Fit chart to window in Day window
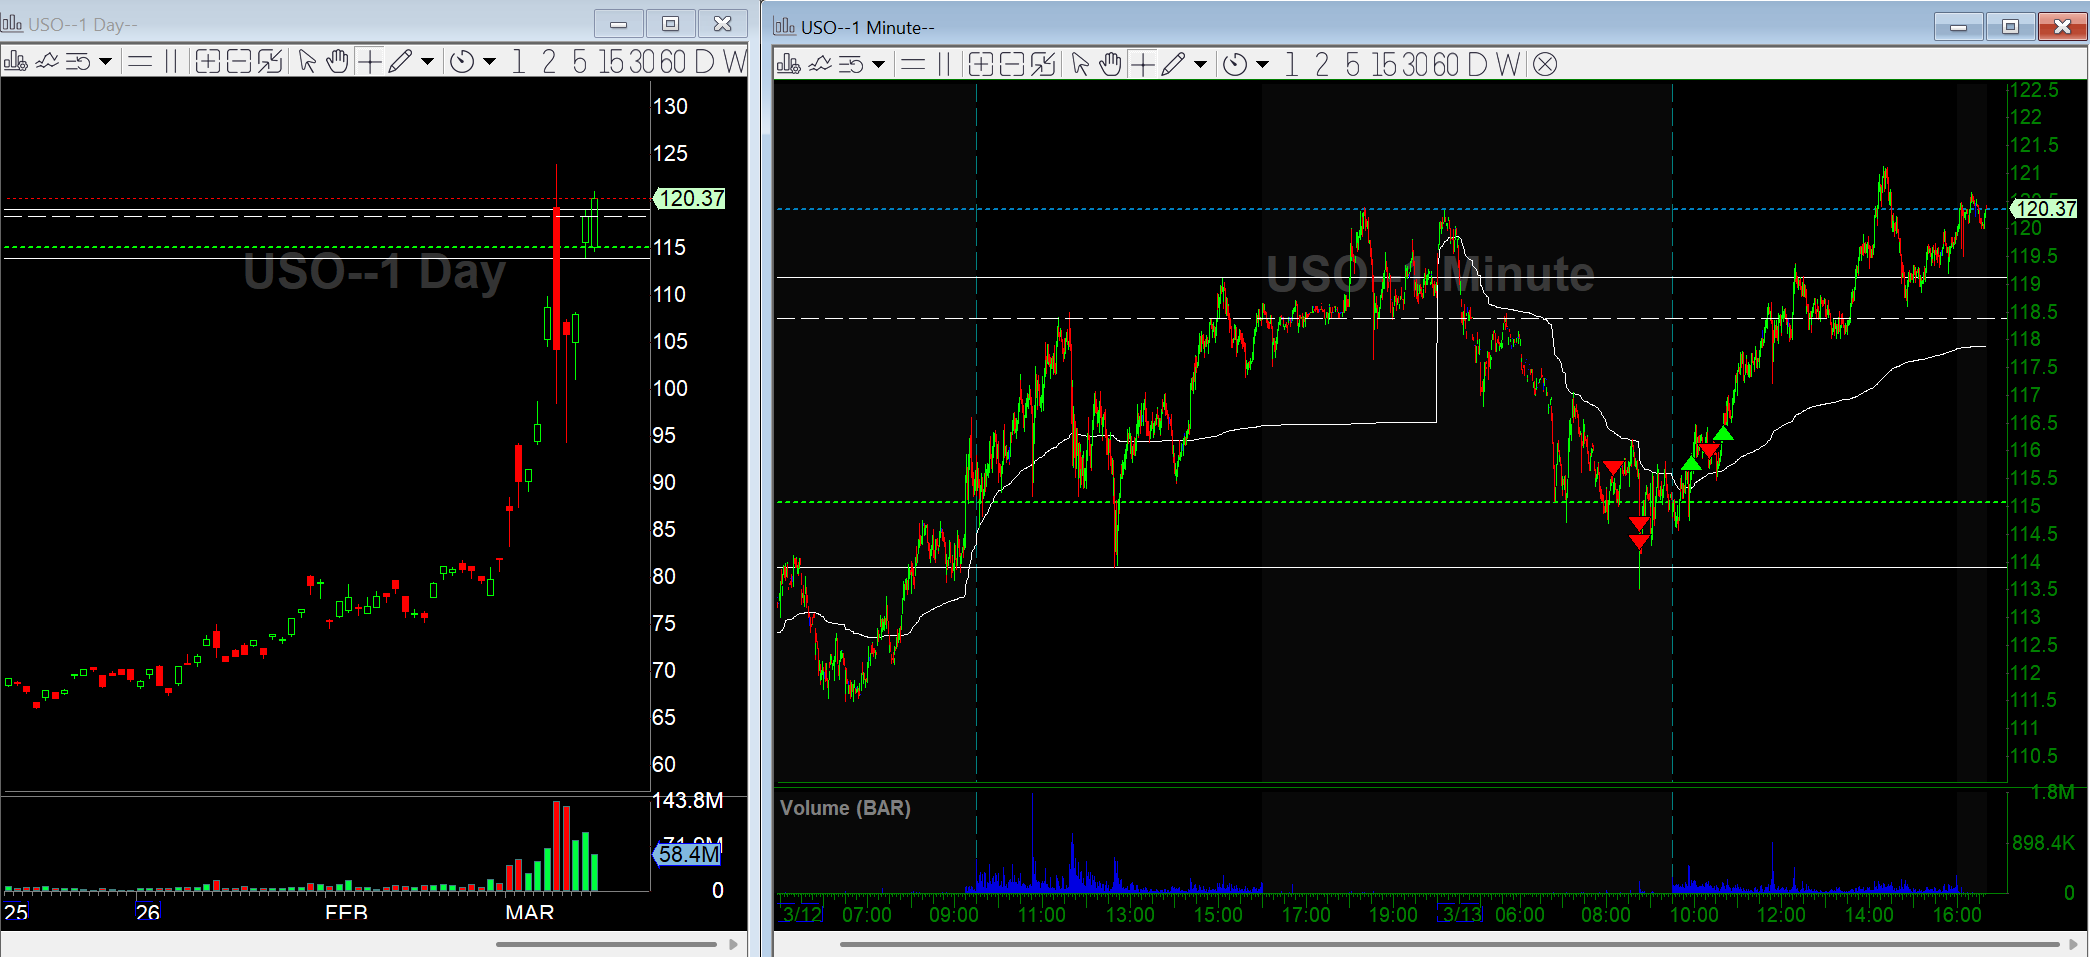 coord(270,62)
